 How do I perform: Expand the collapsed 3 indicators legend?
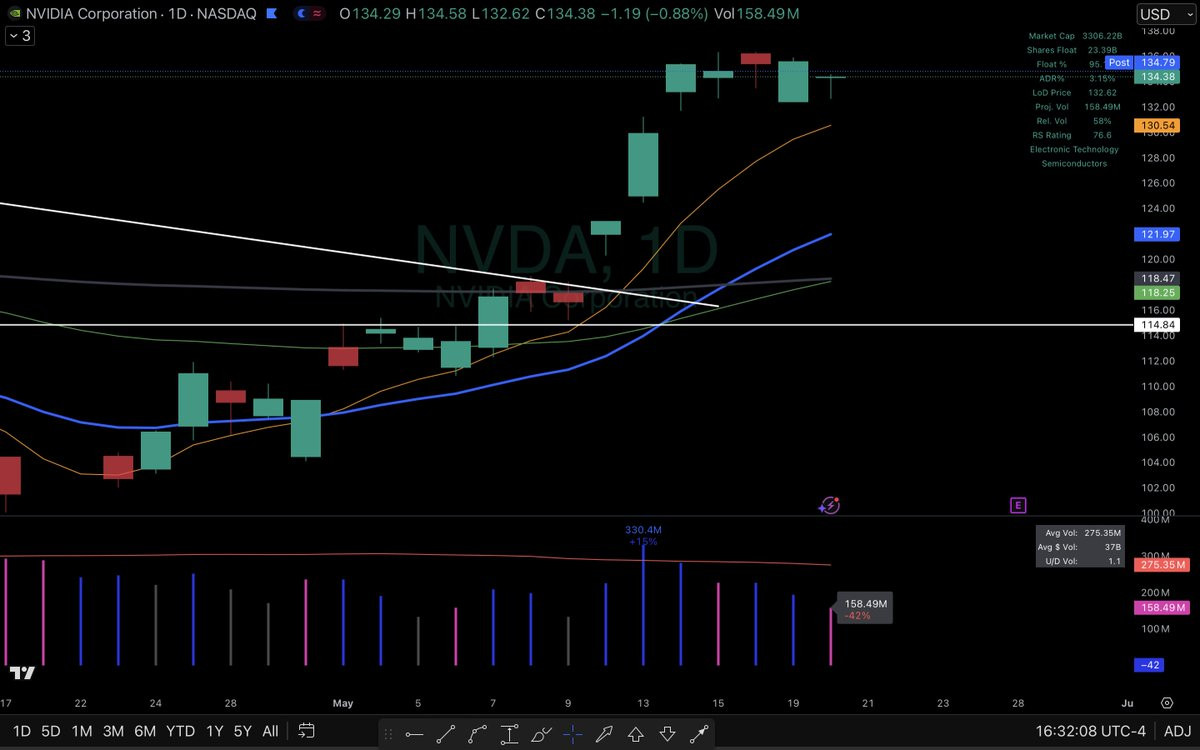click(x=18, y=36)
